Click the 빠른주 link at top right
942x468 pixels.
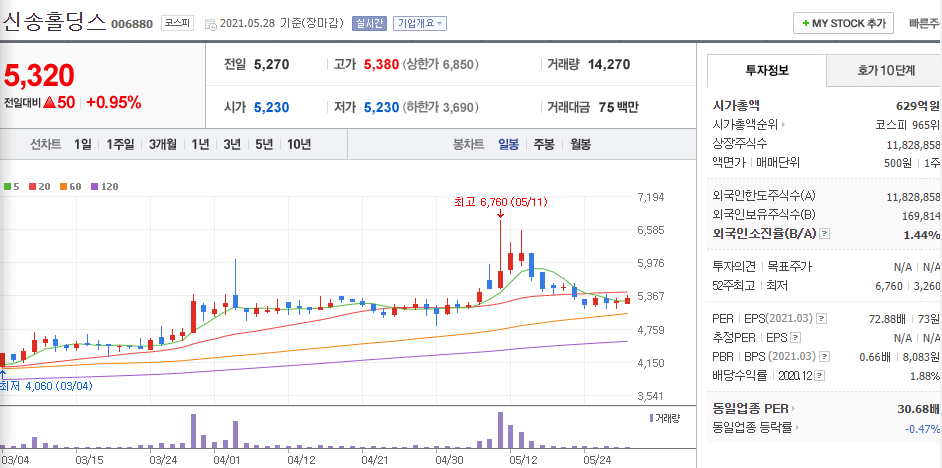[x=924, y=24]
